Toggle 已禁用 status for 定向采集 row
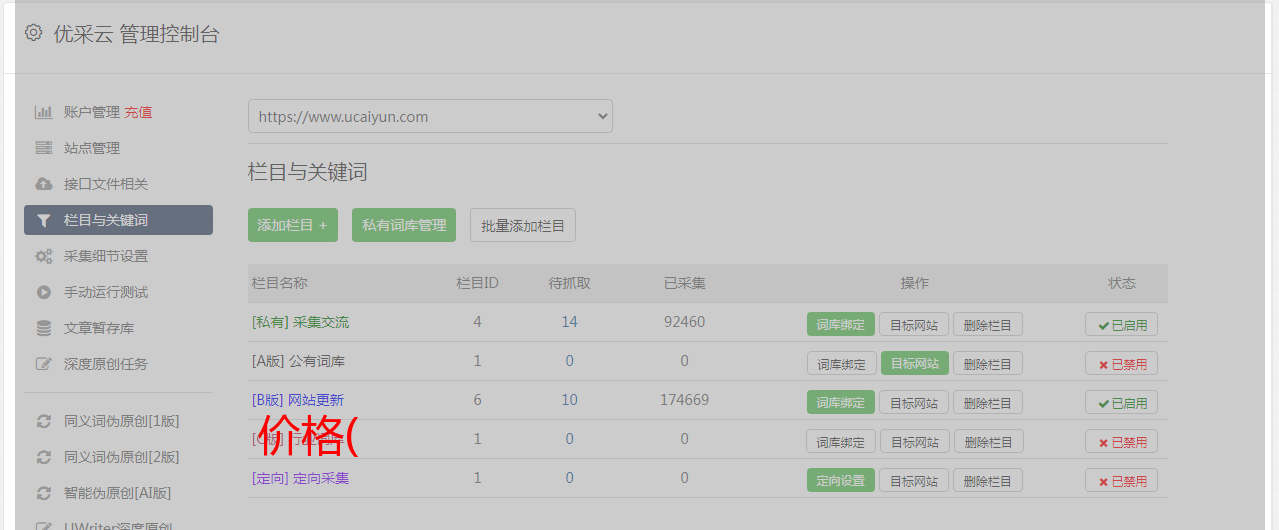The image size is (1279, 530). pyautogui.click(x=1121, y=480)
